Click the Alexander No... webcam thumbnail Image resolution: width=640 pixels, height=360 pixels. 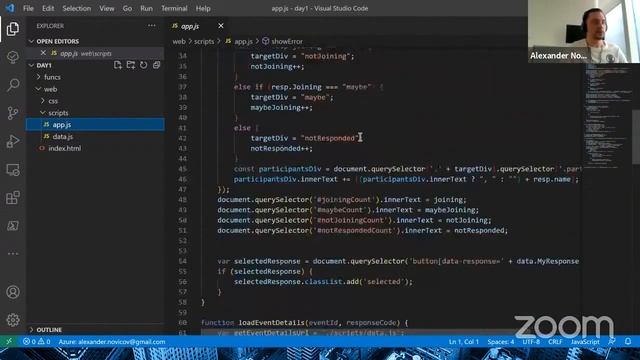[x=584, y=31]
